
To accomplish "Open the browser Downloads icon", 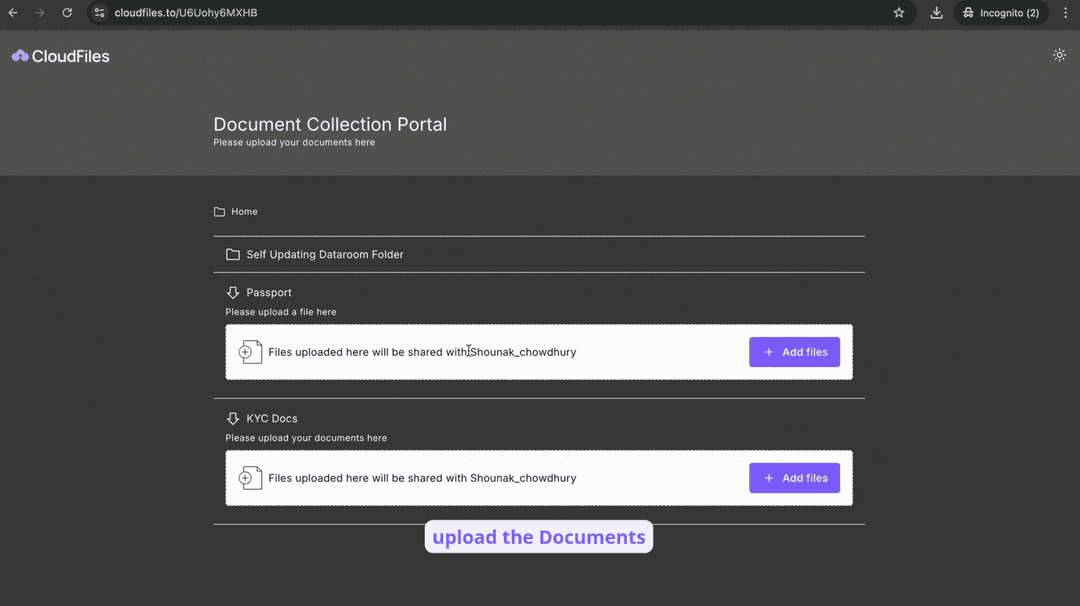I will point(936,13).
